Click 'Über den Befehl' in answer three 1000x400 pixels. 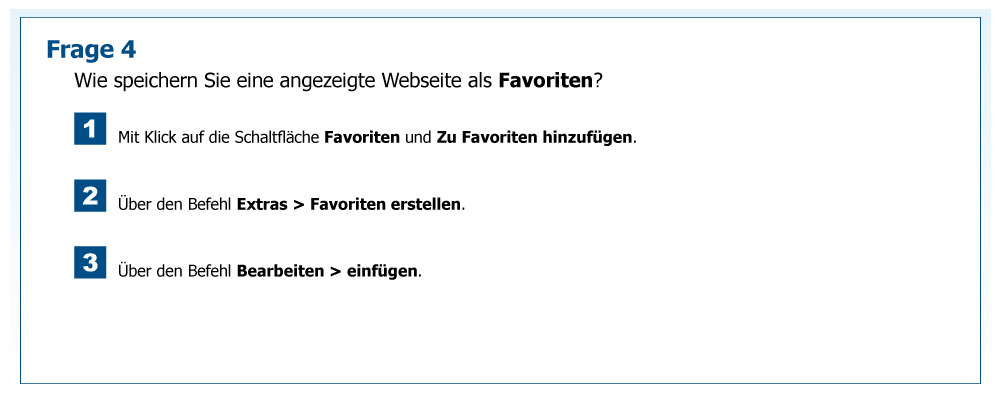pos(175,271)
